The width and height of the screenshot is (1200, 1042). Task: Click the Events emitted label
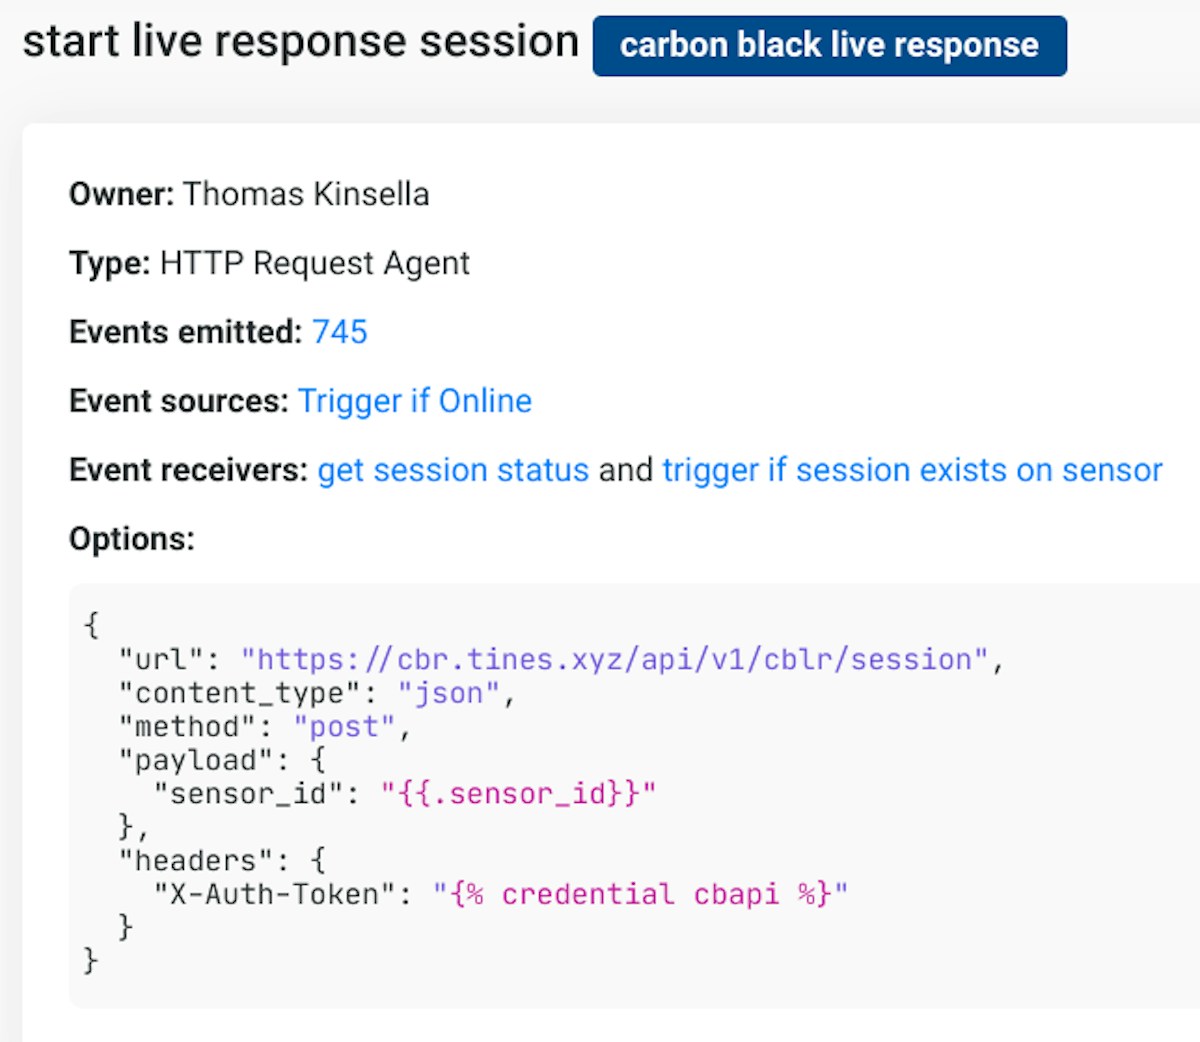coord(185,332)
